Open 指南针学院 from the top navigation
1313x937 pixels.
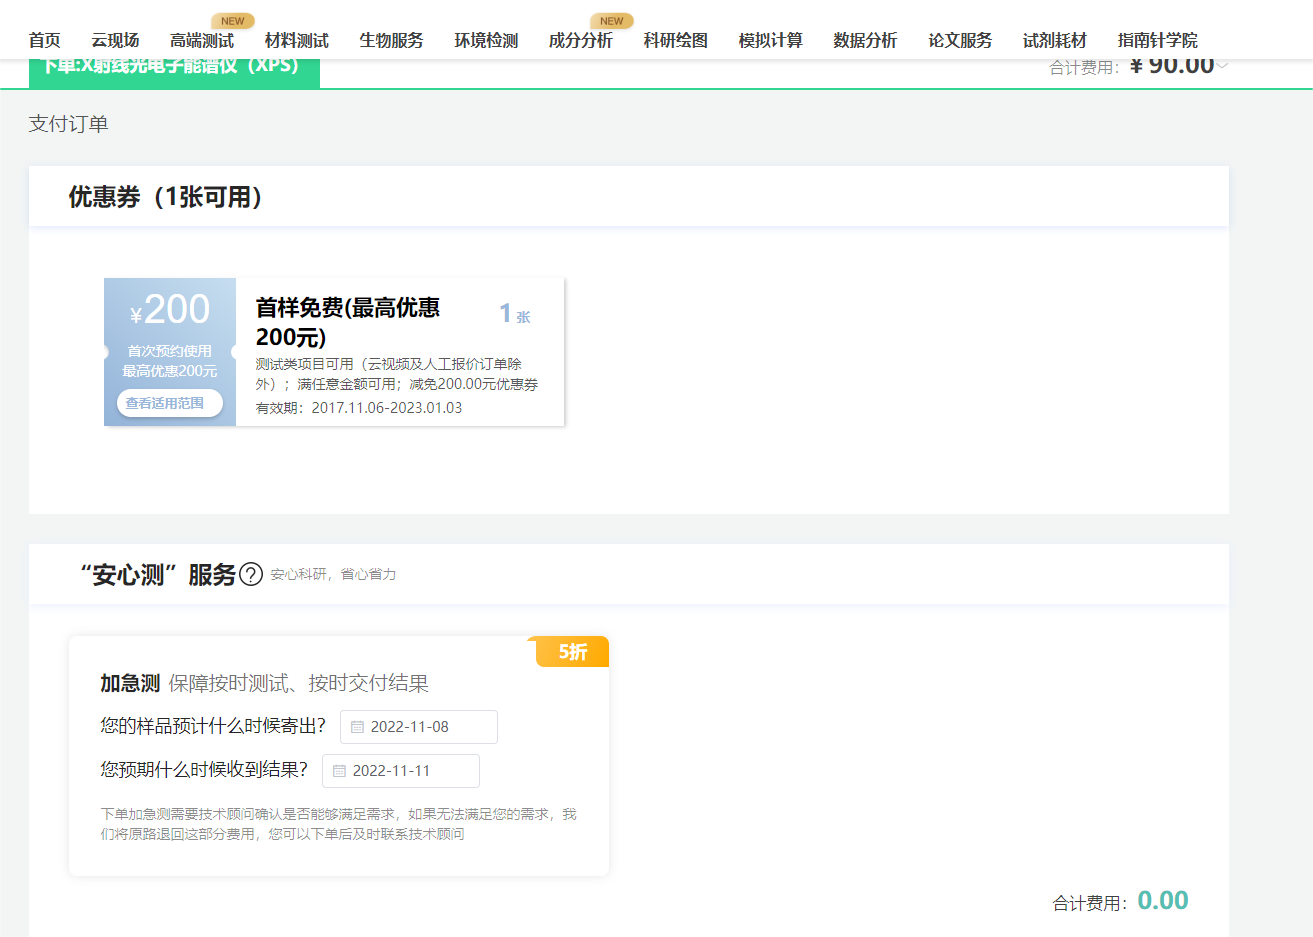1156,40
